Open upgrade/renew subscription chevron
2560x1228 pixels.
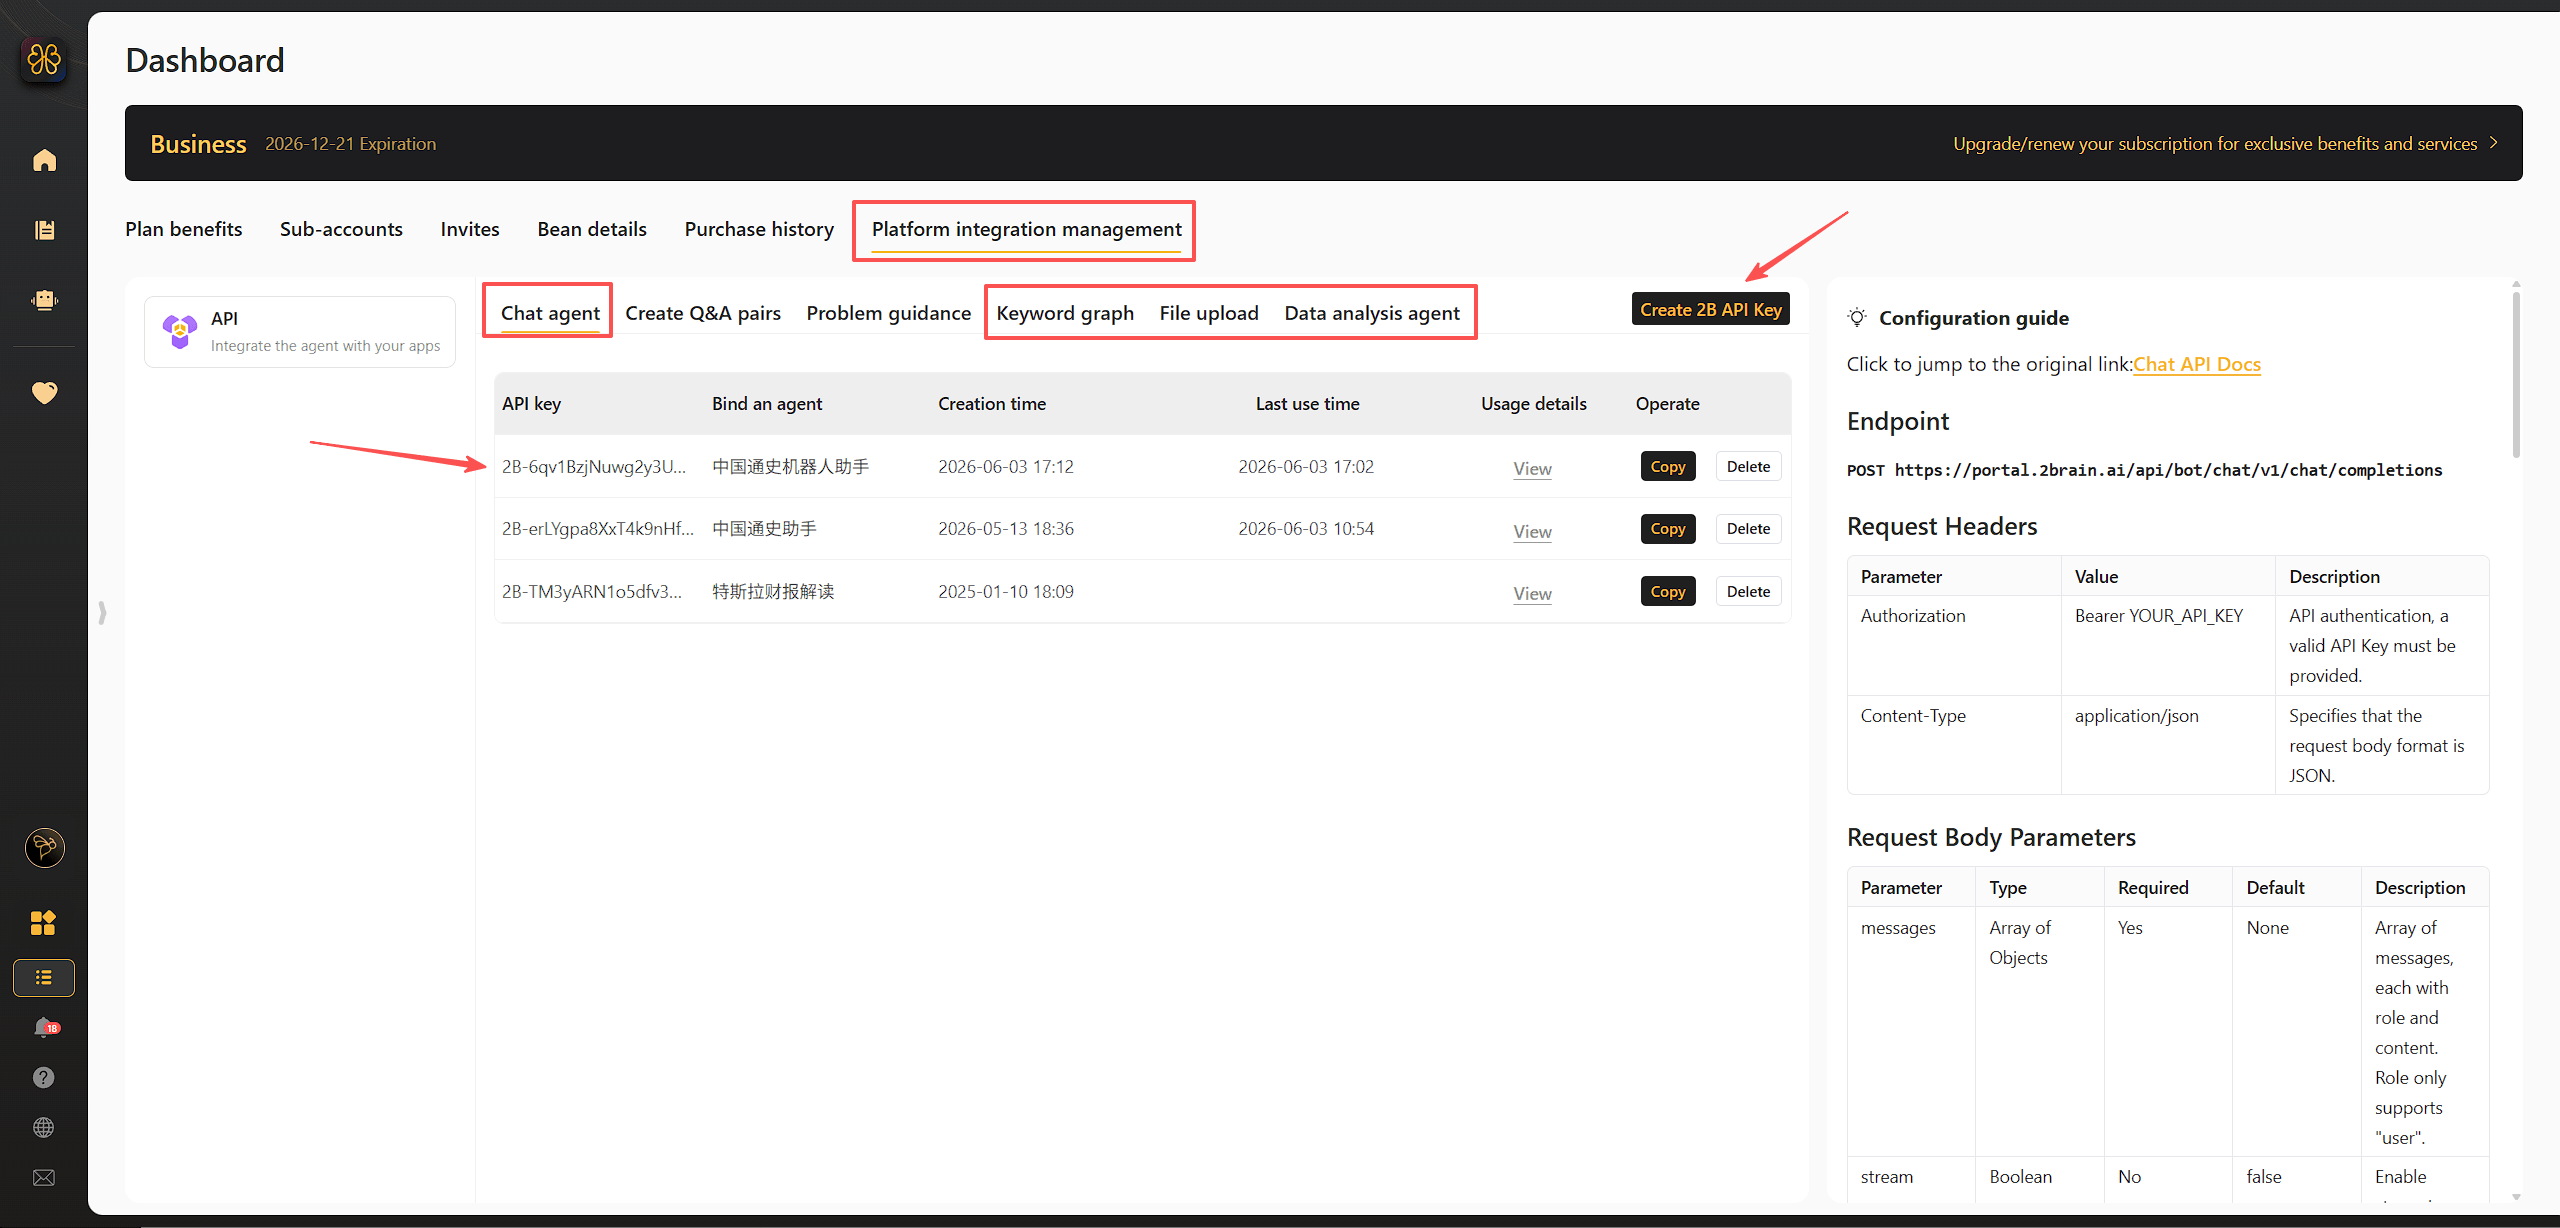tap(2495, 143)
